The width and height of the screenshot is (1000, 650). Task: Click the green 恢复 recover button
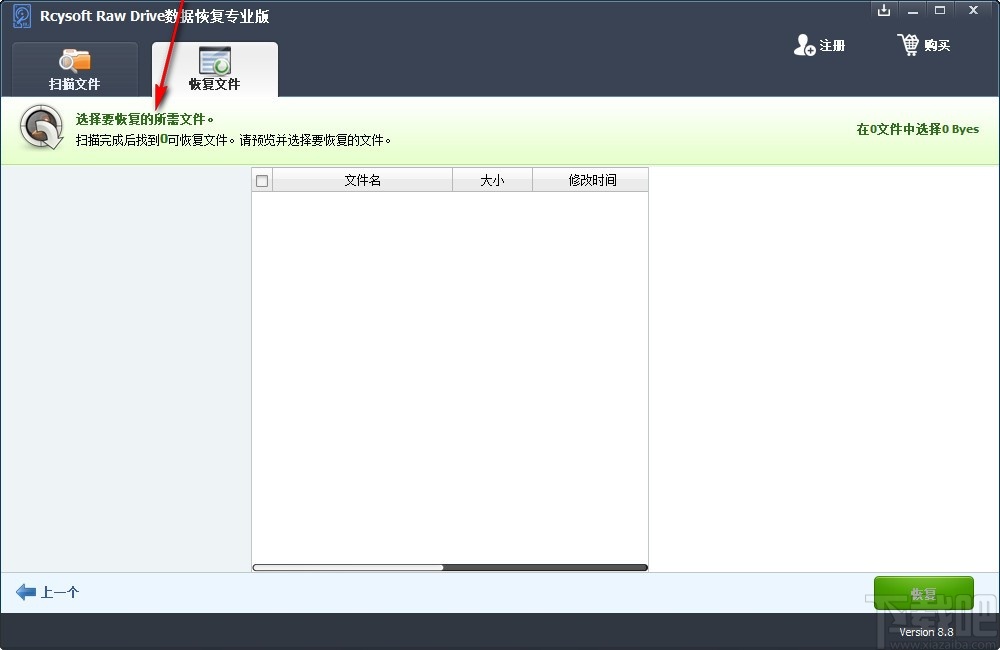coord(923,594)
